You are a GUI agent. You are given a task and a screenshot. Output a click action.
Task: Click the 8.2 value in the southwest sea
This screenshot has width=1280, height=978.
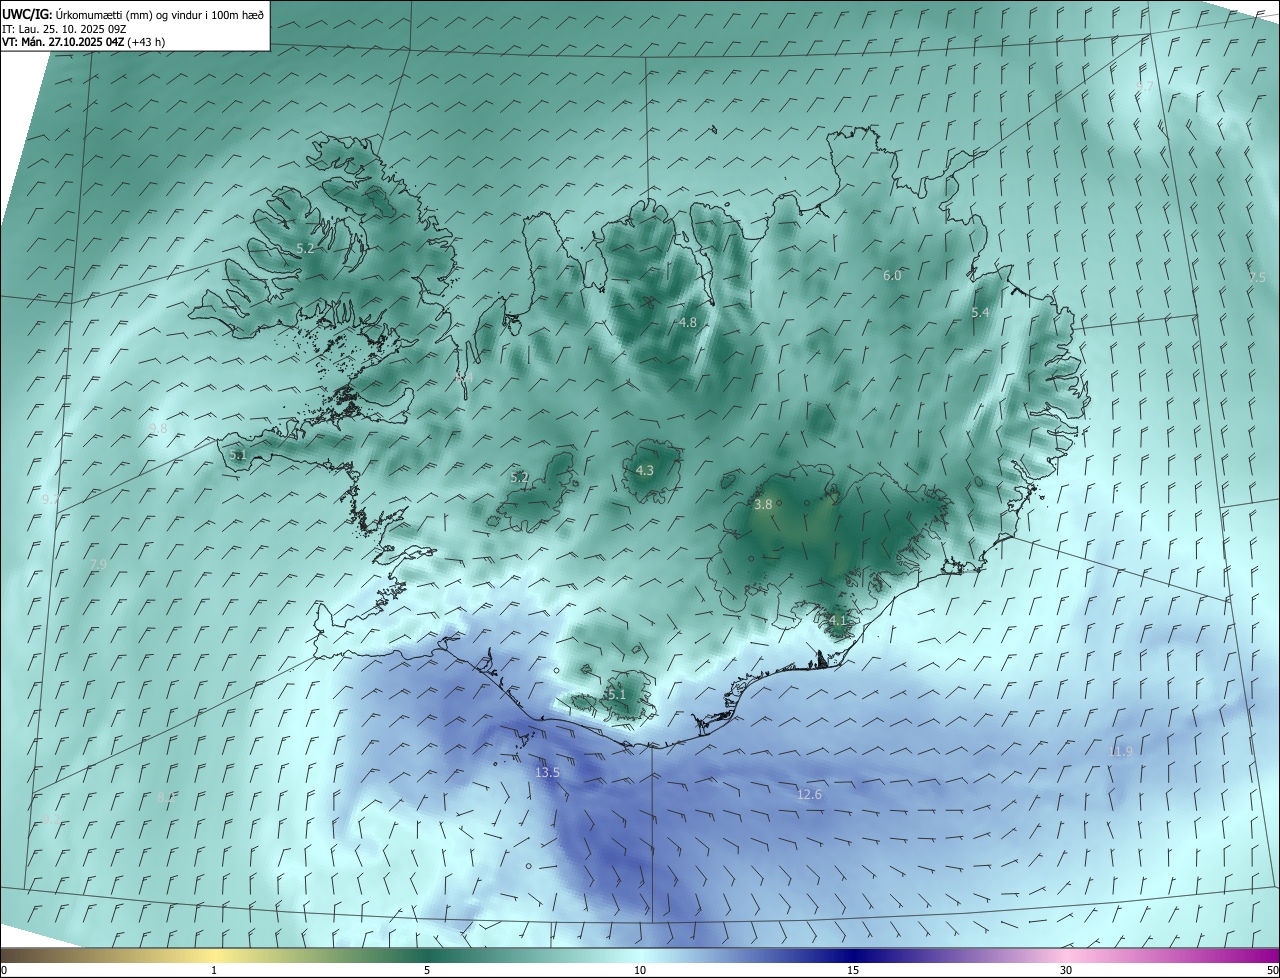click(167, 798)
